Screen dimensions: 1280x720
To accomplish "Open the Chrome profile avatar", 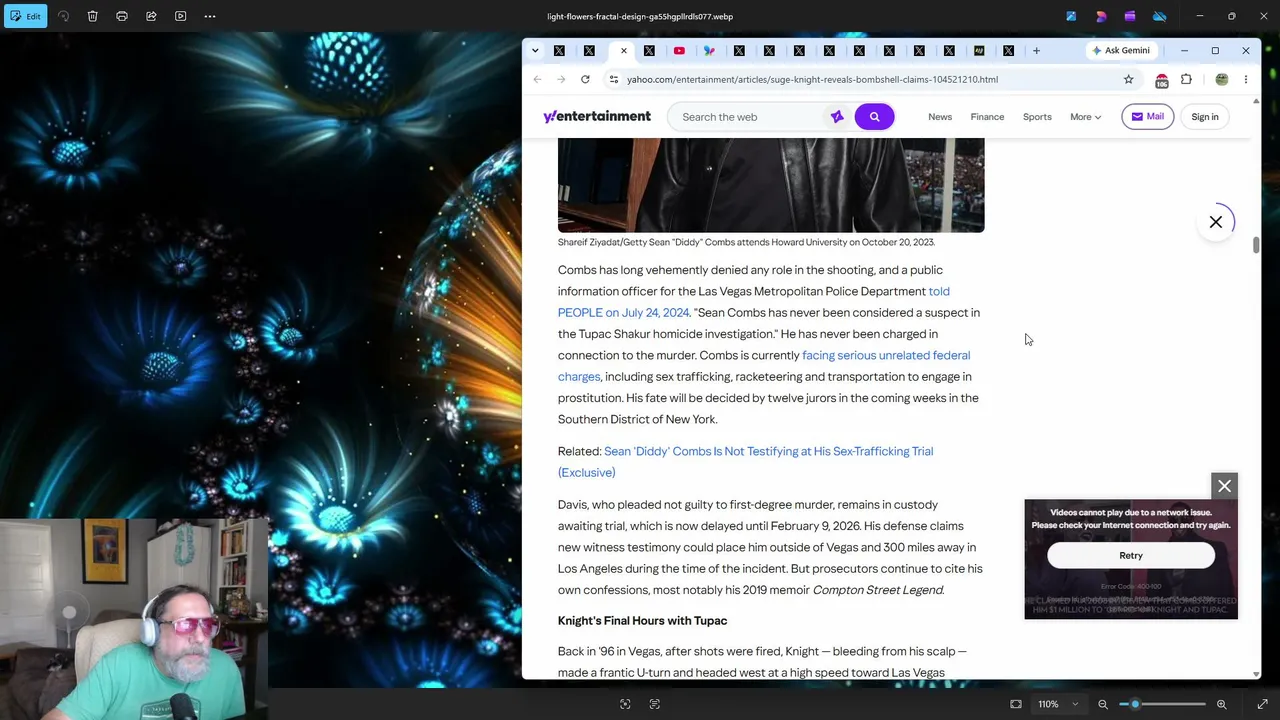I will [x=1222, y=79].
